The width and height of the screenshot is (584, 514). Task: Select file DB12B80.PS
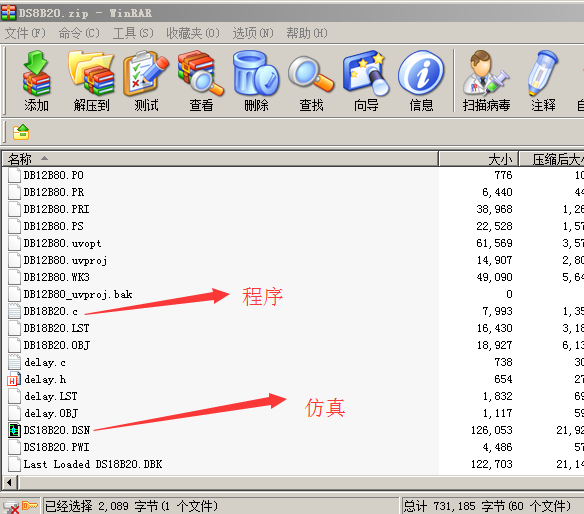pos(54,226)
